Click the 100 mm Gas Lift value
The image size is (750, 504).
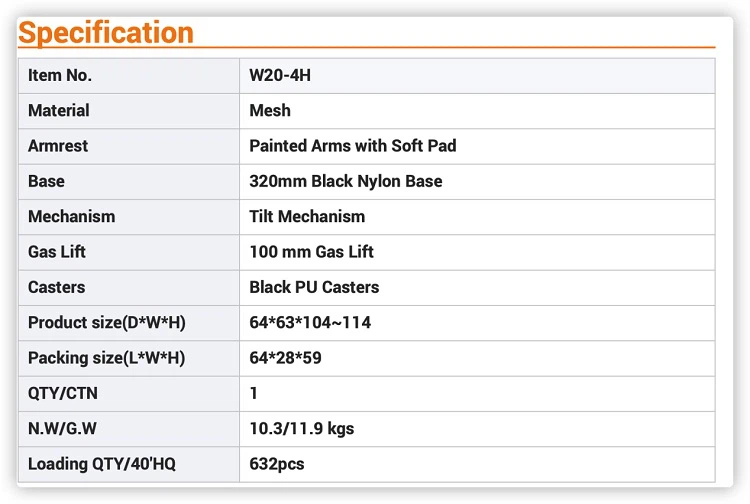click(311, 252)
